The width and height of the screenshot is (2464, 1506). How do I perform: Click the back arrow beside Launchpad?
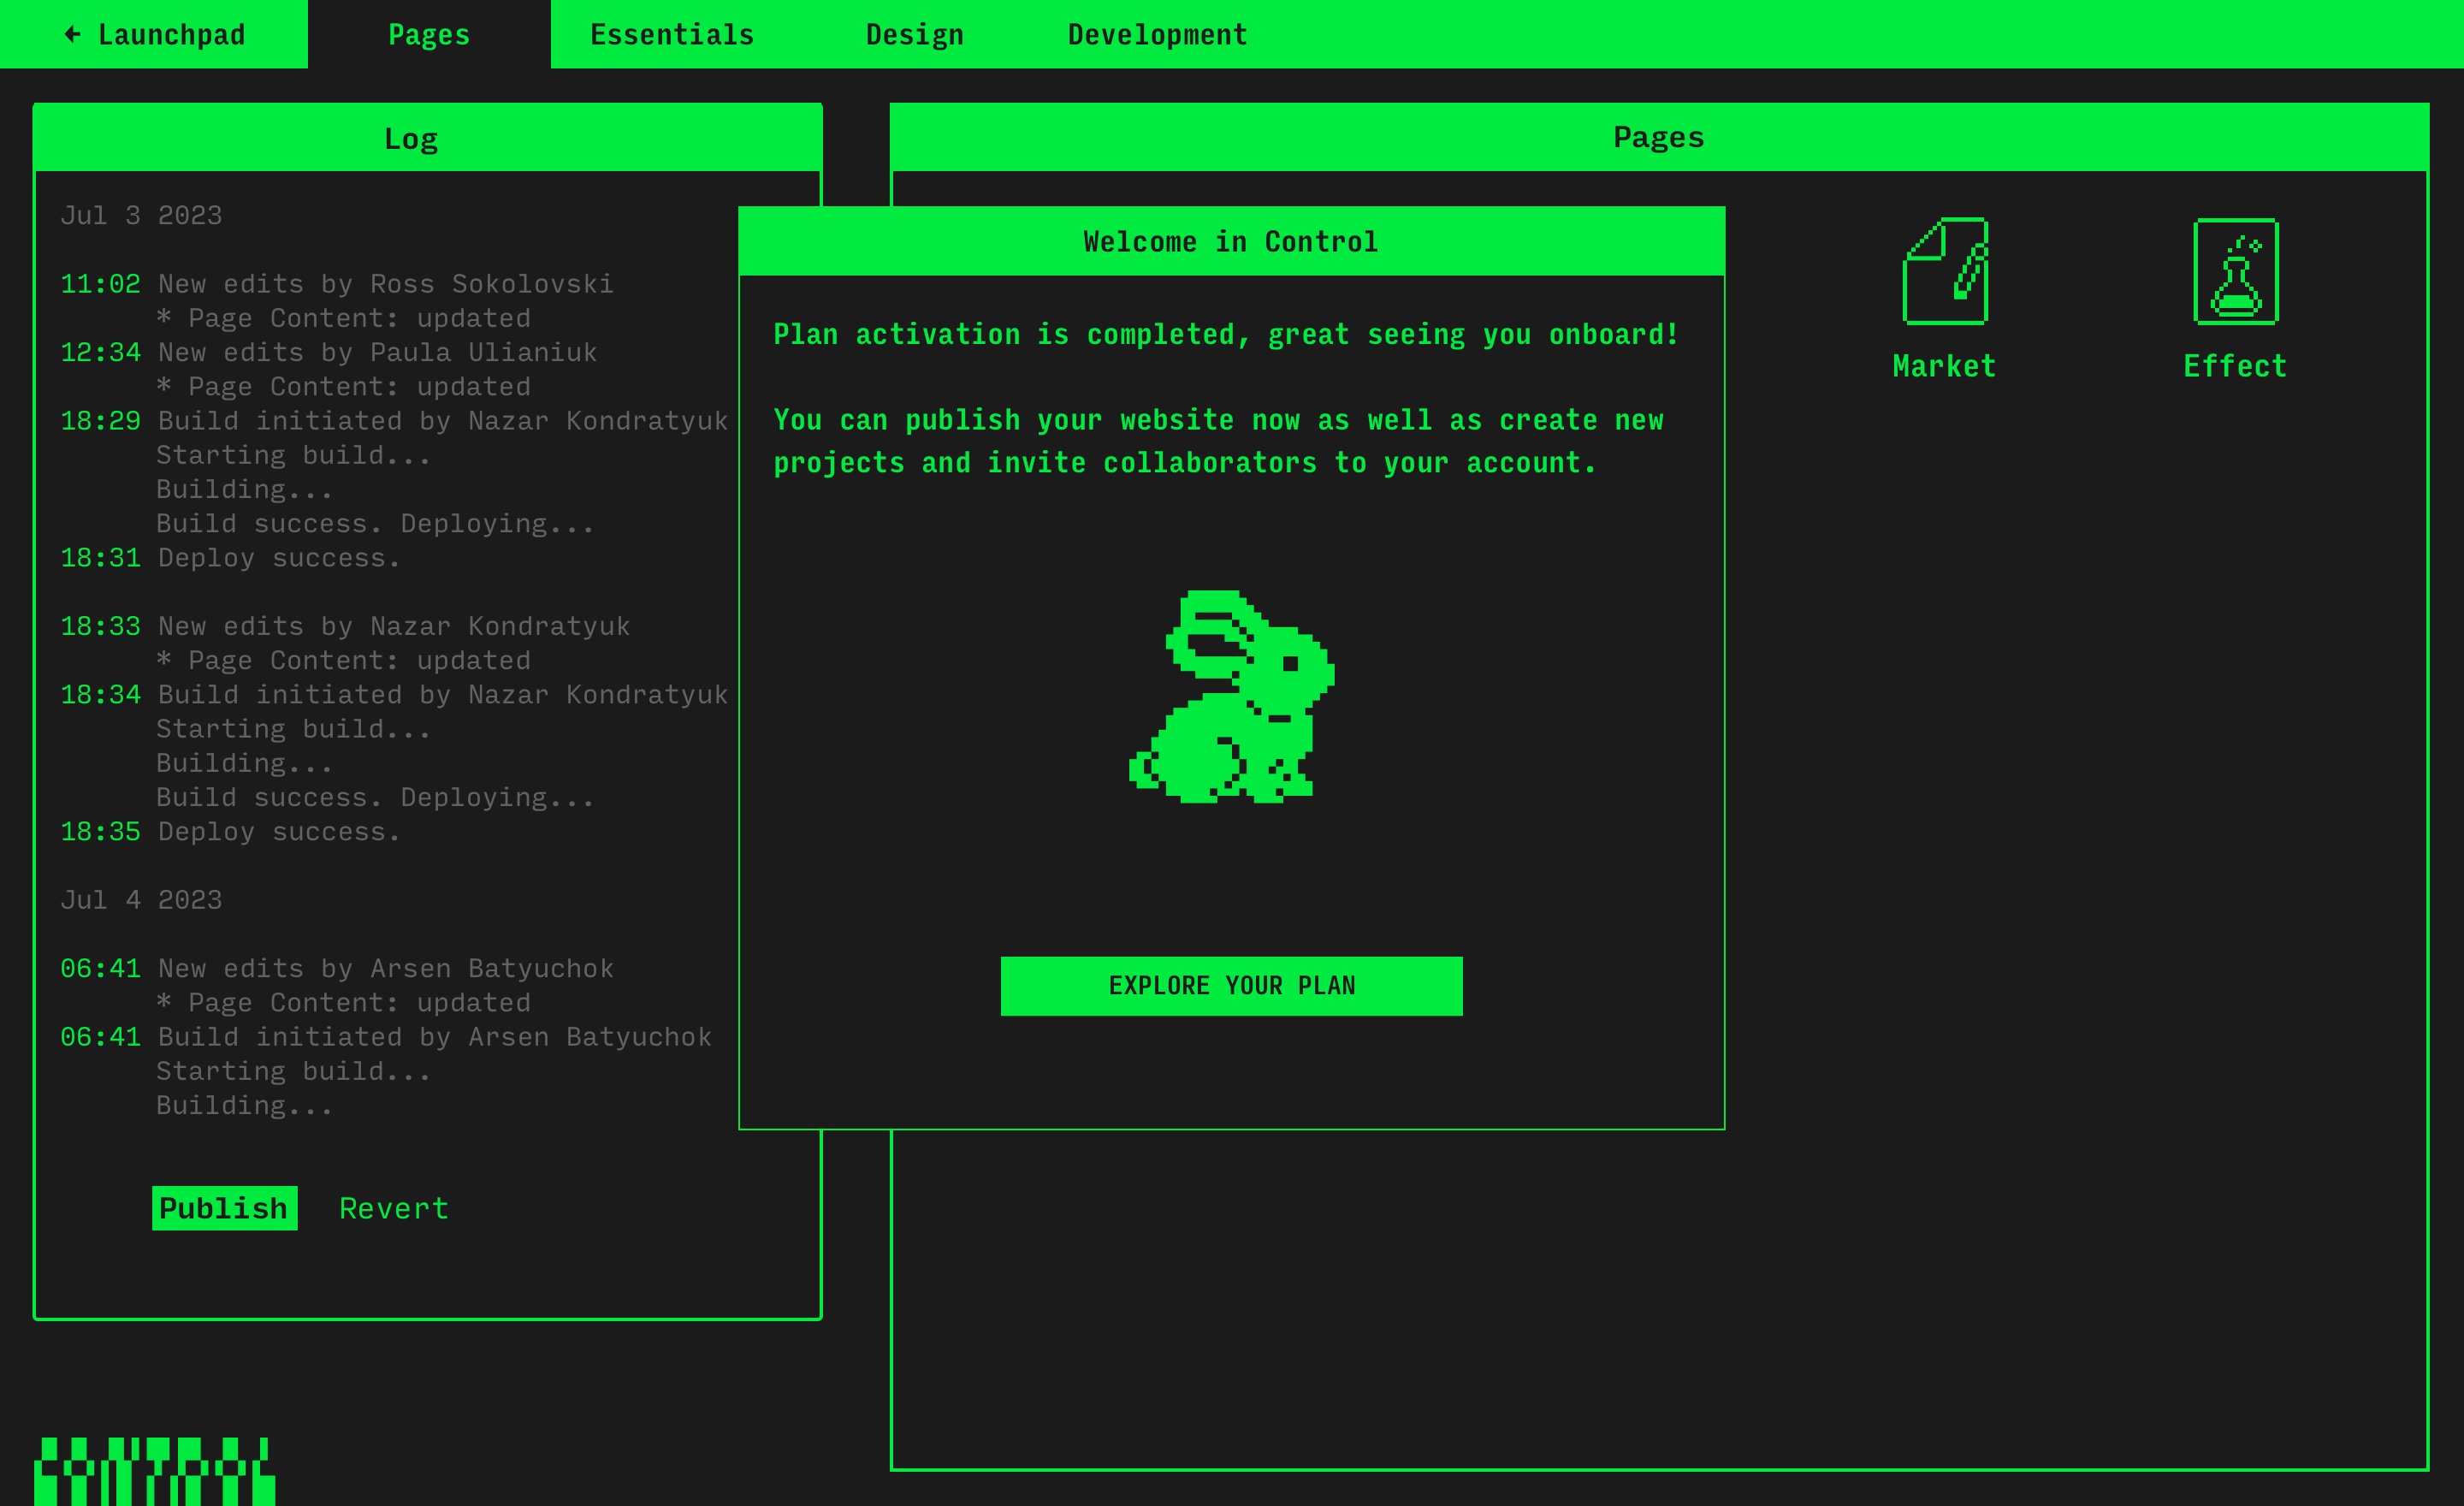pyautogui.click(x=72, y=35)
